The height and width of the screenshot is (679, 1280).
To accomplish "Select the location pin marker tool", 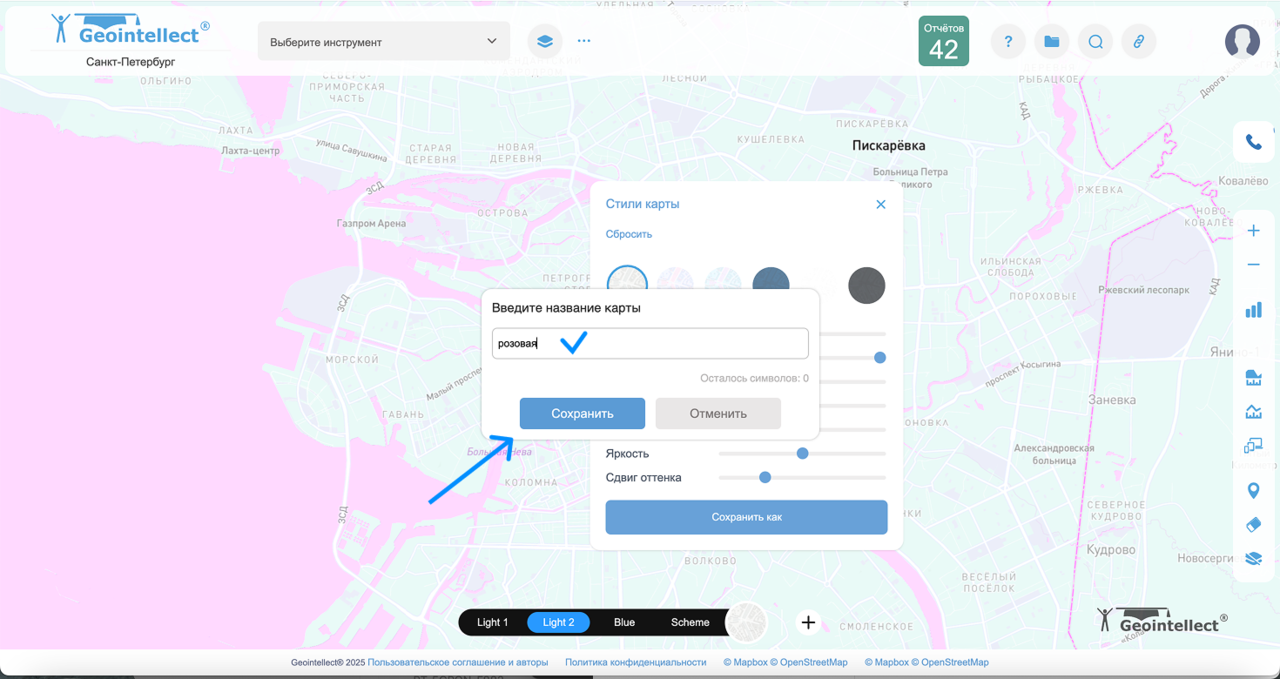I will click(x=1253, y=491).
